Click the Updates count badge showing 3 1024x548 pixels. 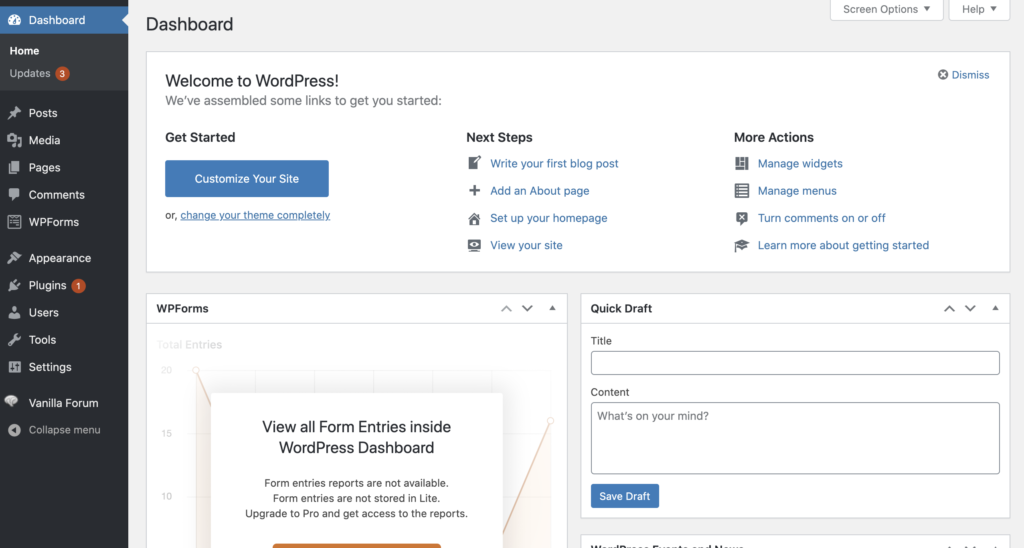tap(62, 74)
